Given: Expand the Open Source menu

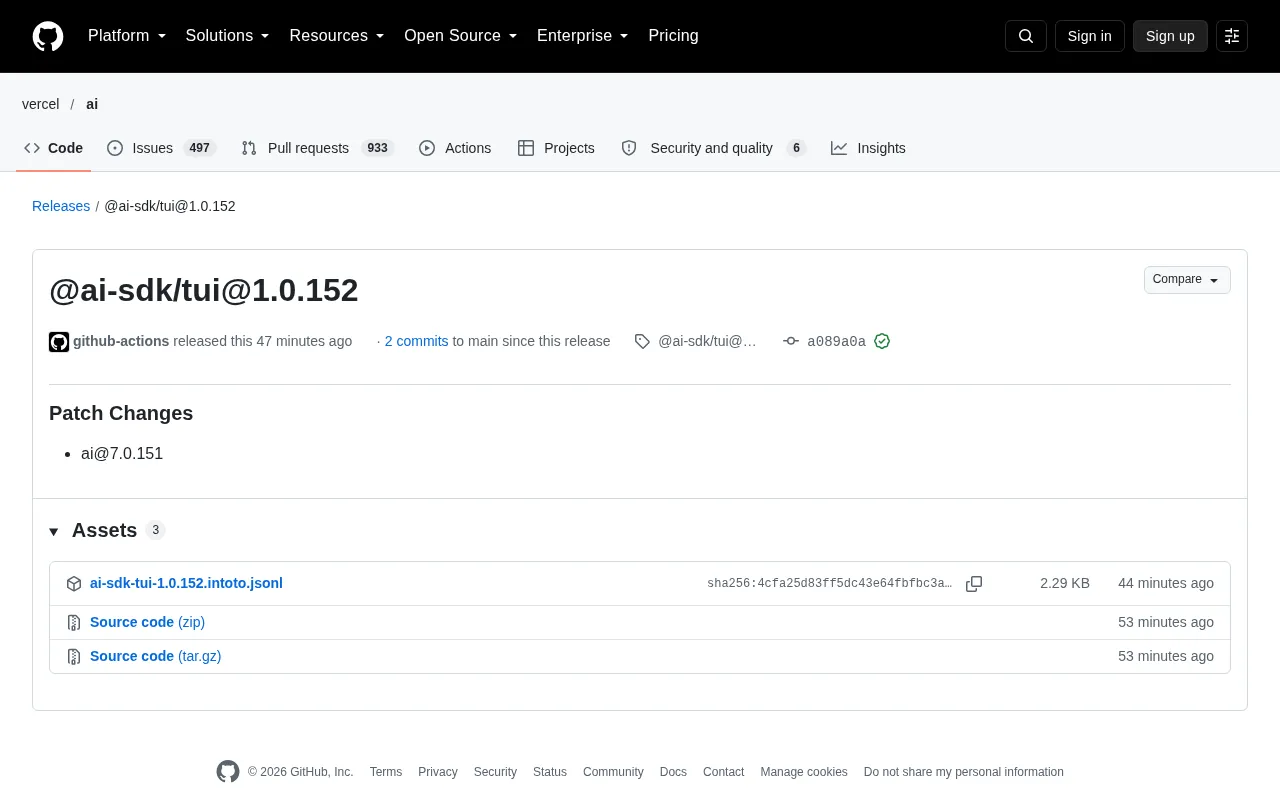Looking at the screenshot, I should 461,36.
